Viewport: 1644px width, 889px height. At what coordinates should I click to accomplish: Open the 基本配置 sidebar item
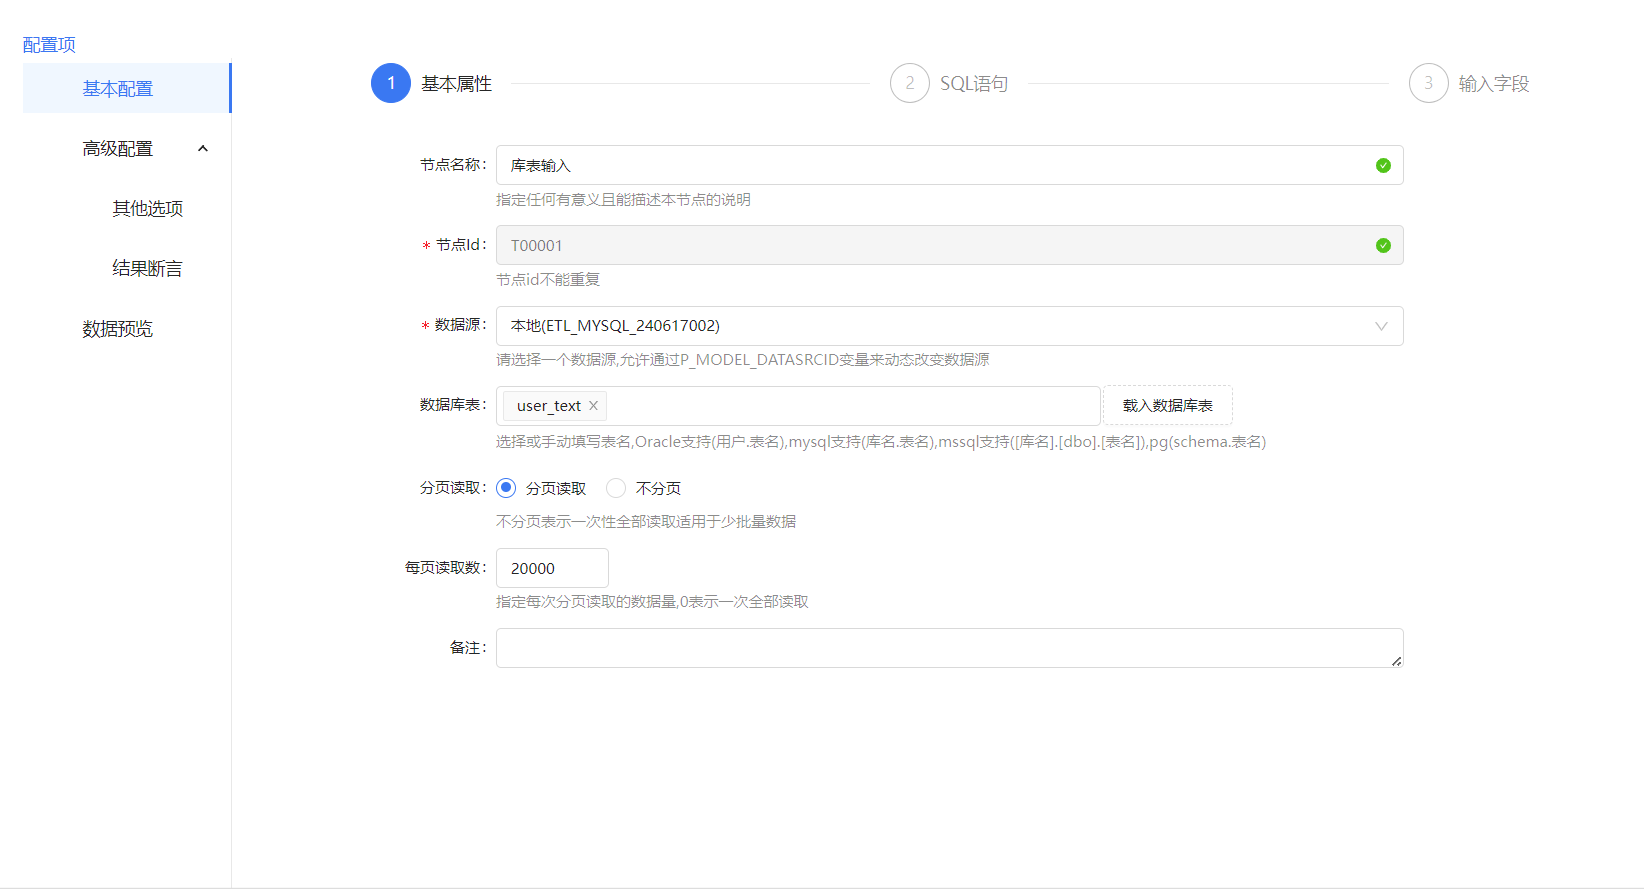pos(127,88)
